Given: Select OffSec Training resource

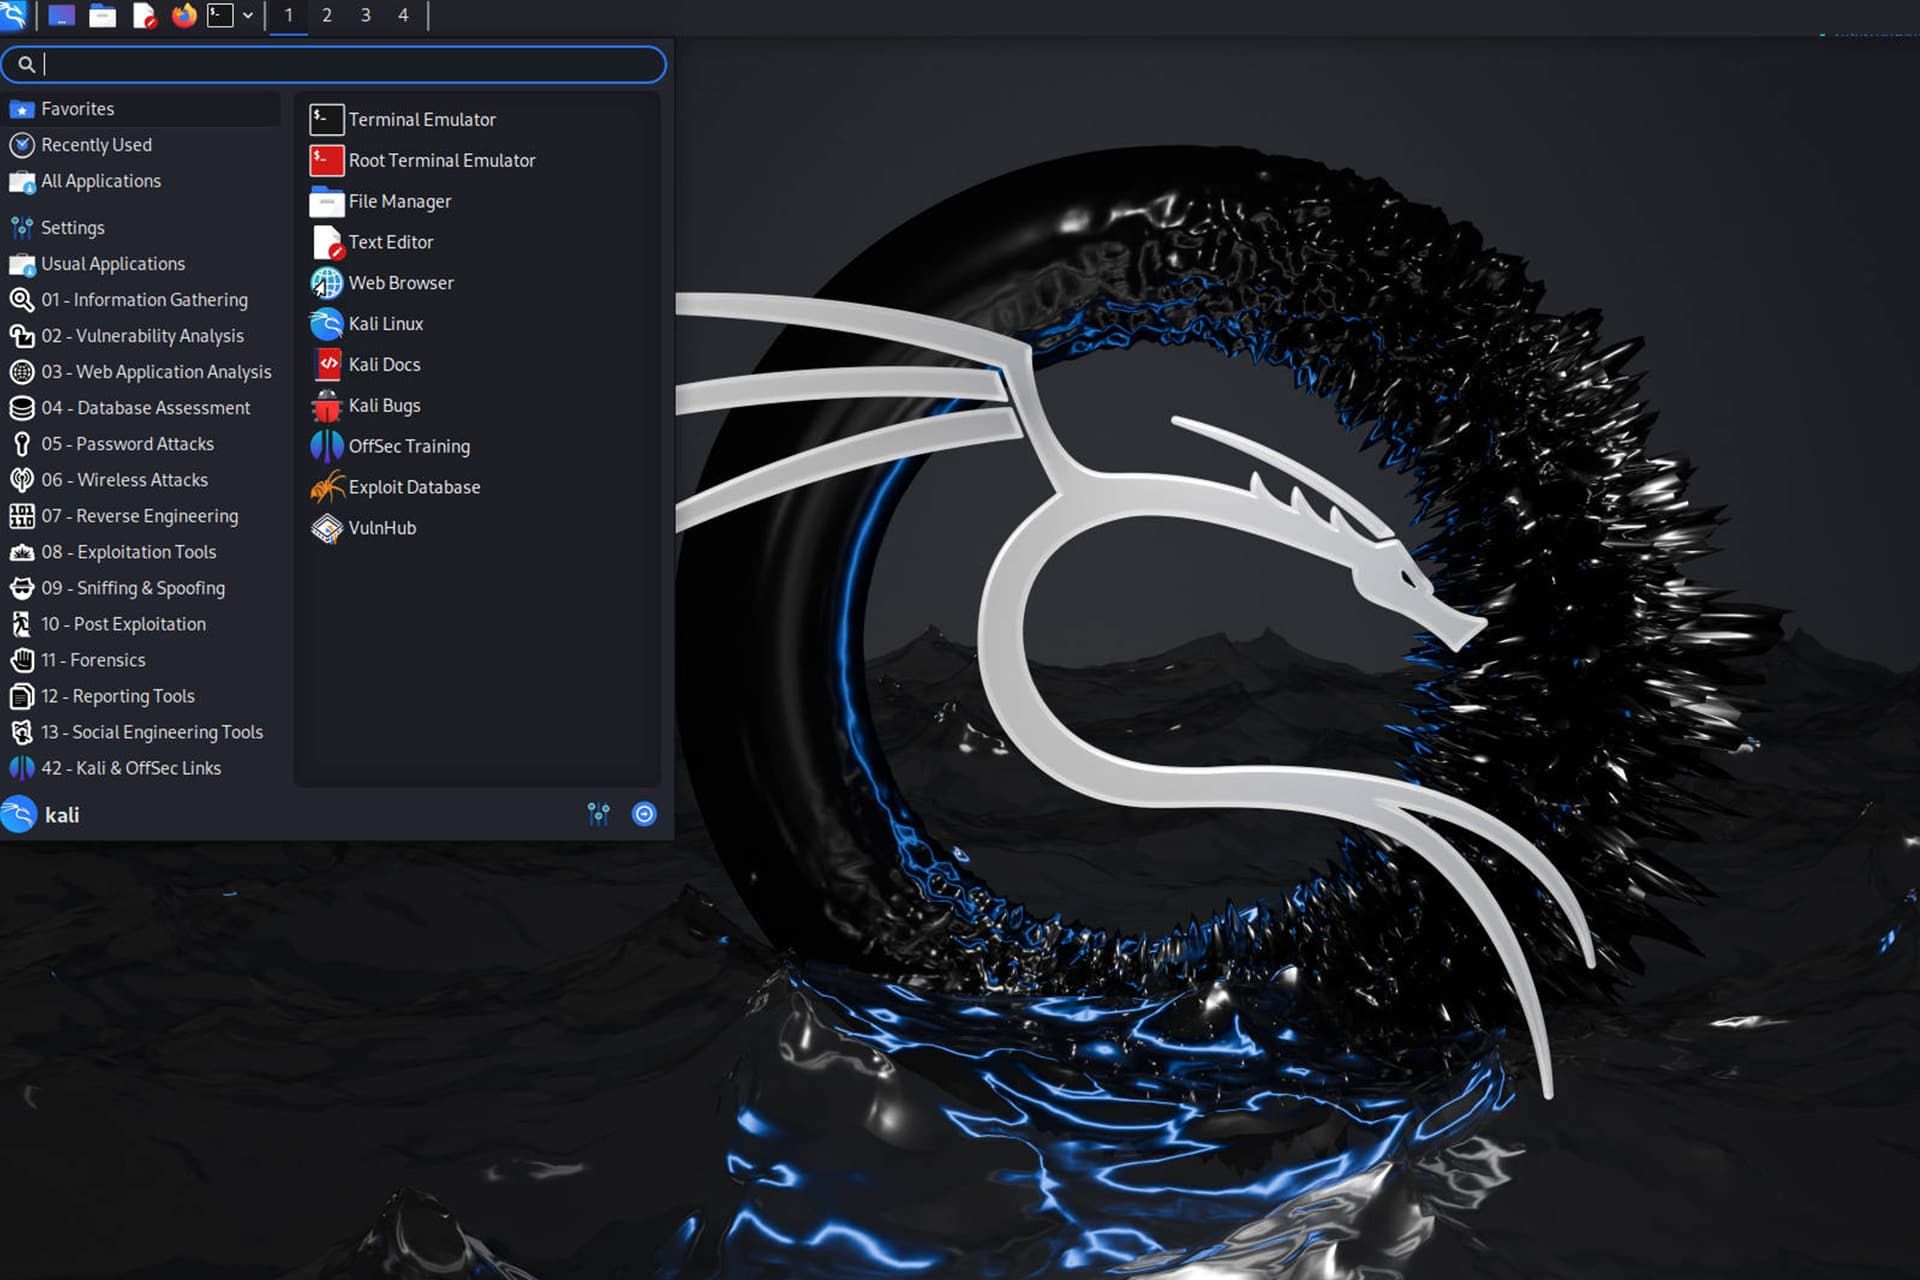Looking at the screenshot, I should [409, 446].
